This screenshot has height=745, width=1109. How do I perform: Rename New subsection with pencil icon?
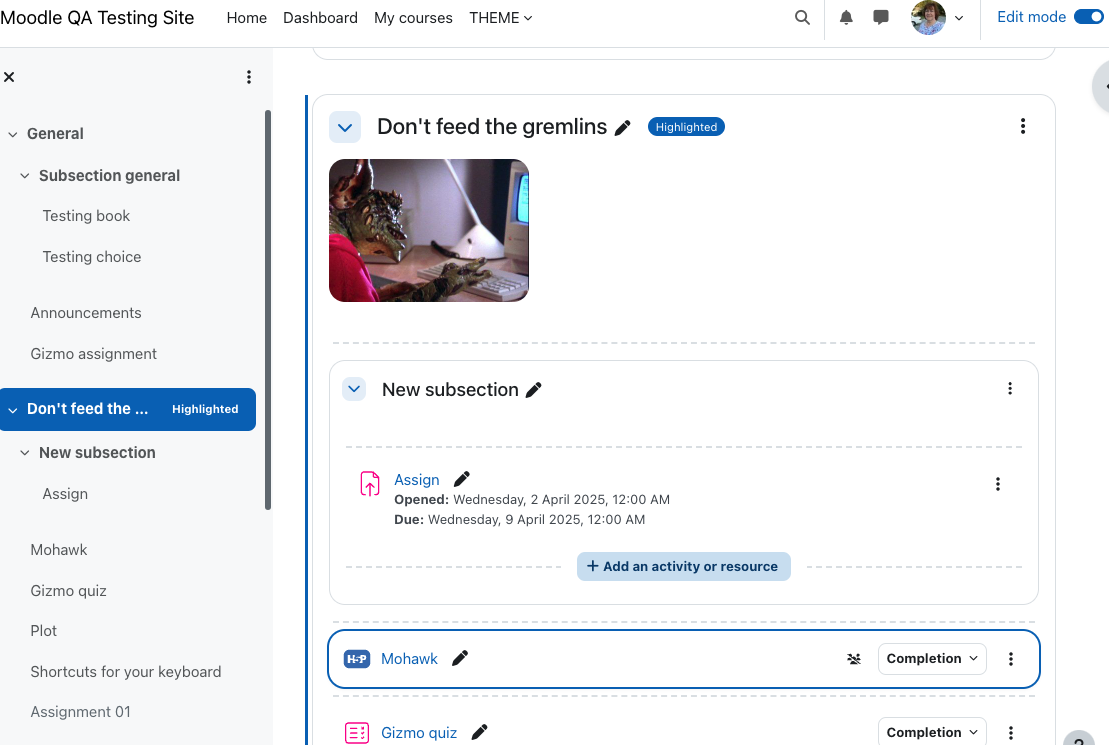point(534,390)
